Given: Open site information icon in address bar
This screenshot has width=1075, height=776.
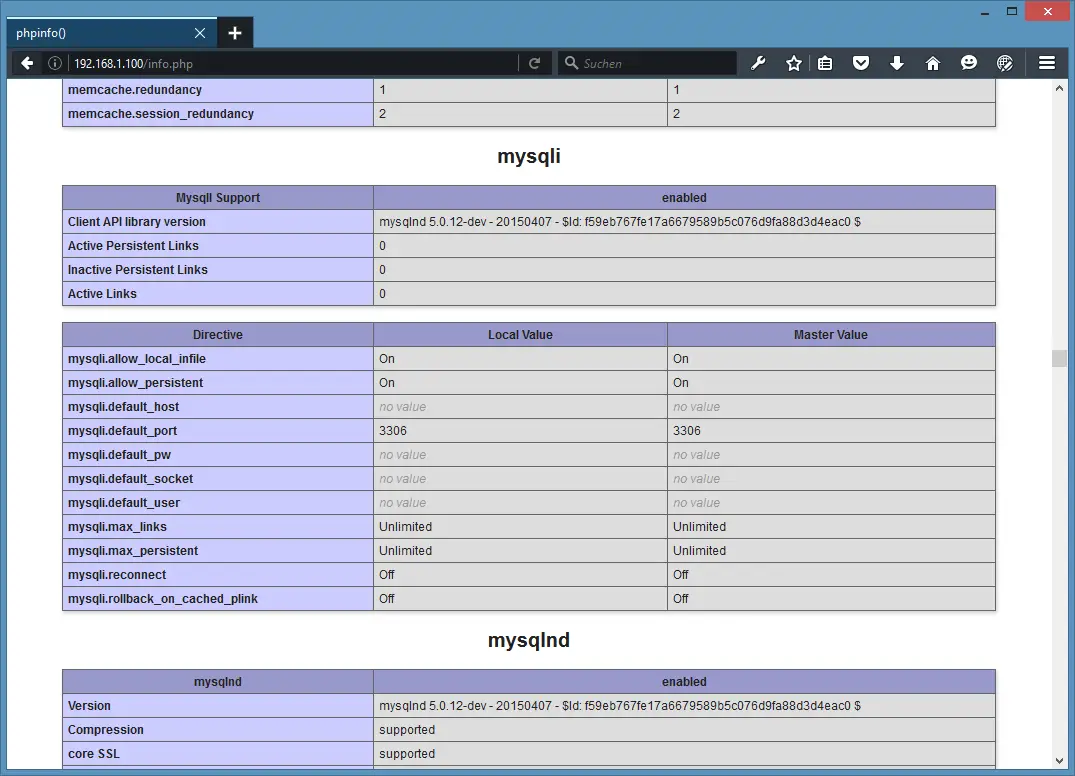Looking at the screenshot, I should pos(55,63).
